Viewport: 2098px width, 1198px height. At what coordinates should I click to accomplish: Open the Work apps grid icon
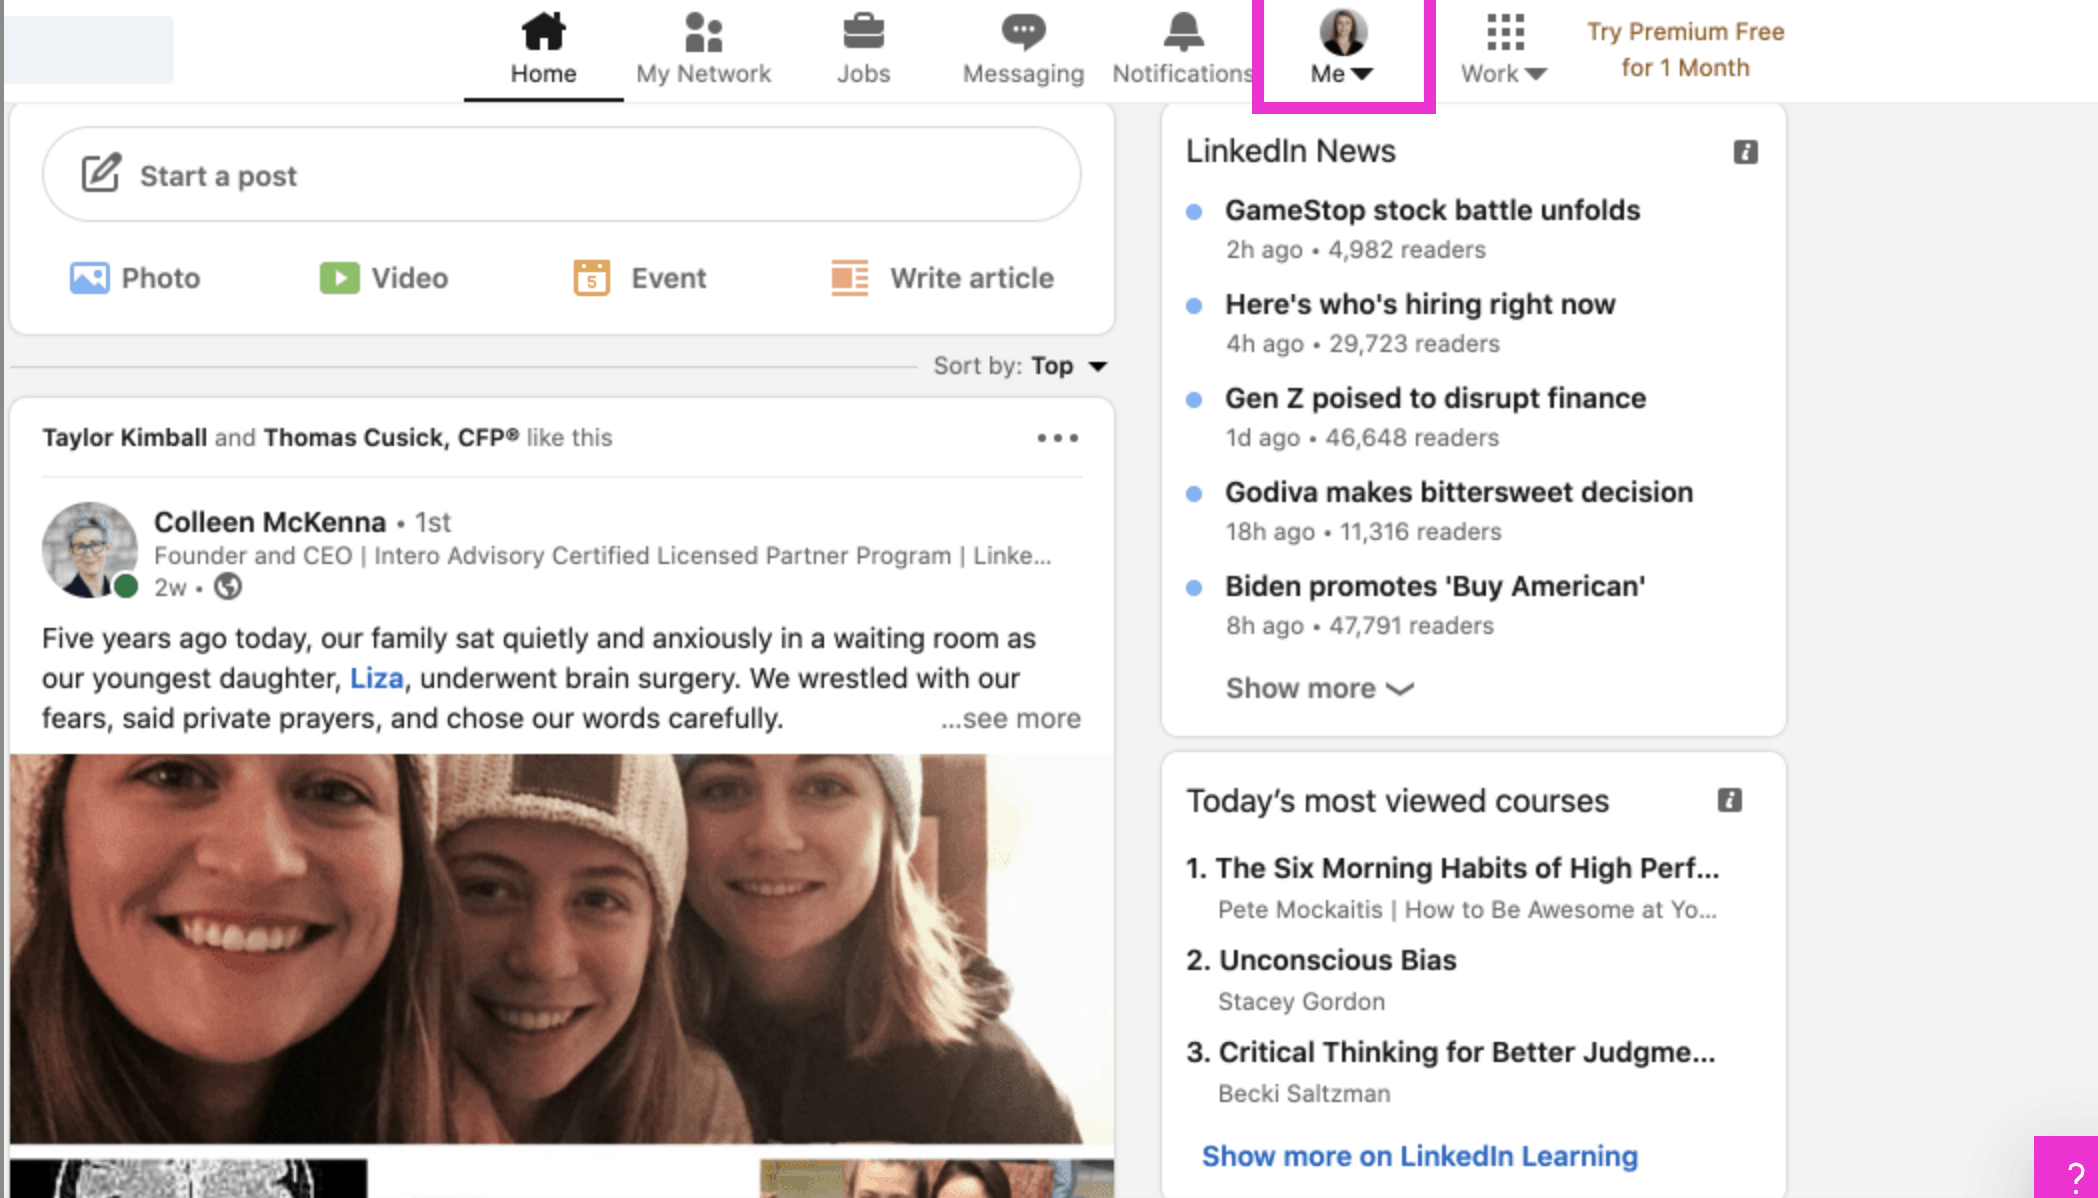[1505, 31]
